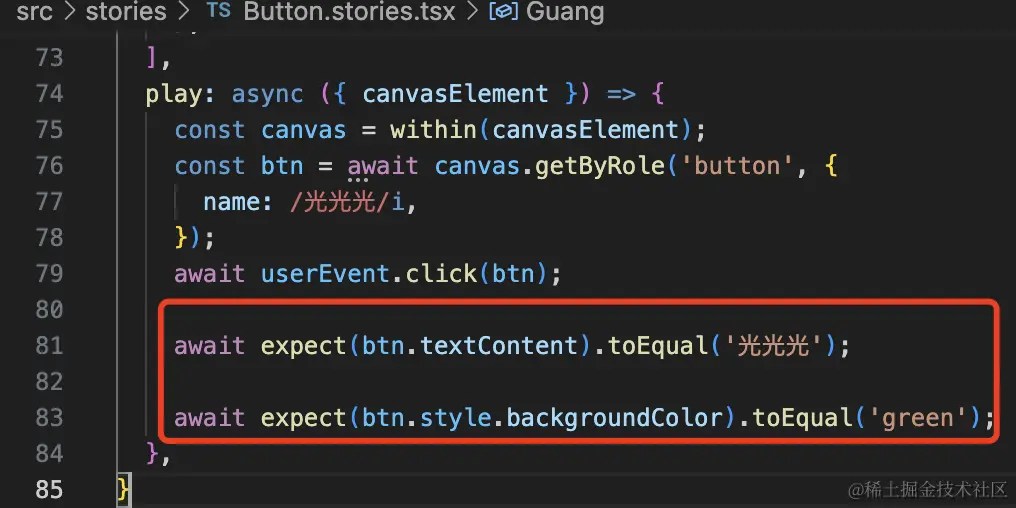Click the 'green' string on line 83

(x=916, y=418)
